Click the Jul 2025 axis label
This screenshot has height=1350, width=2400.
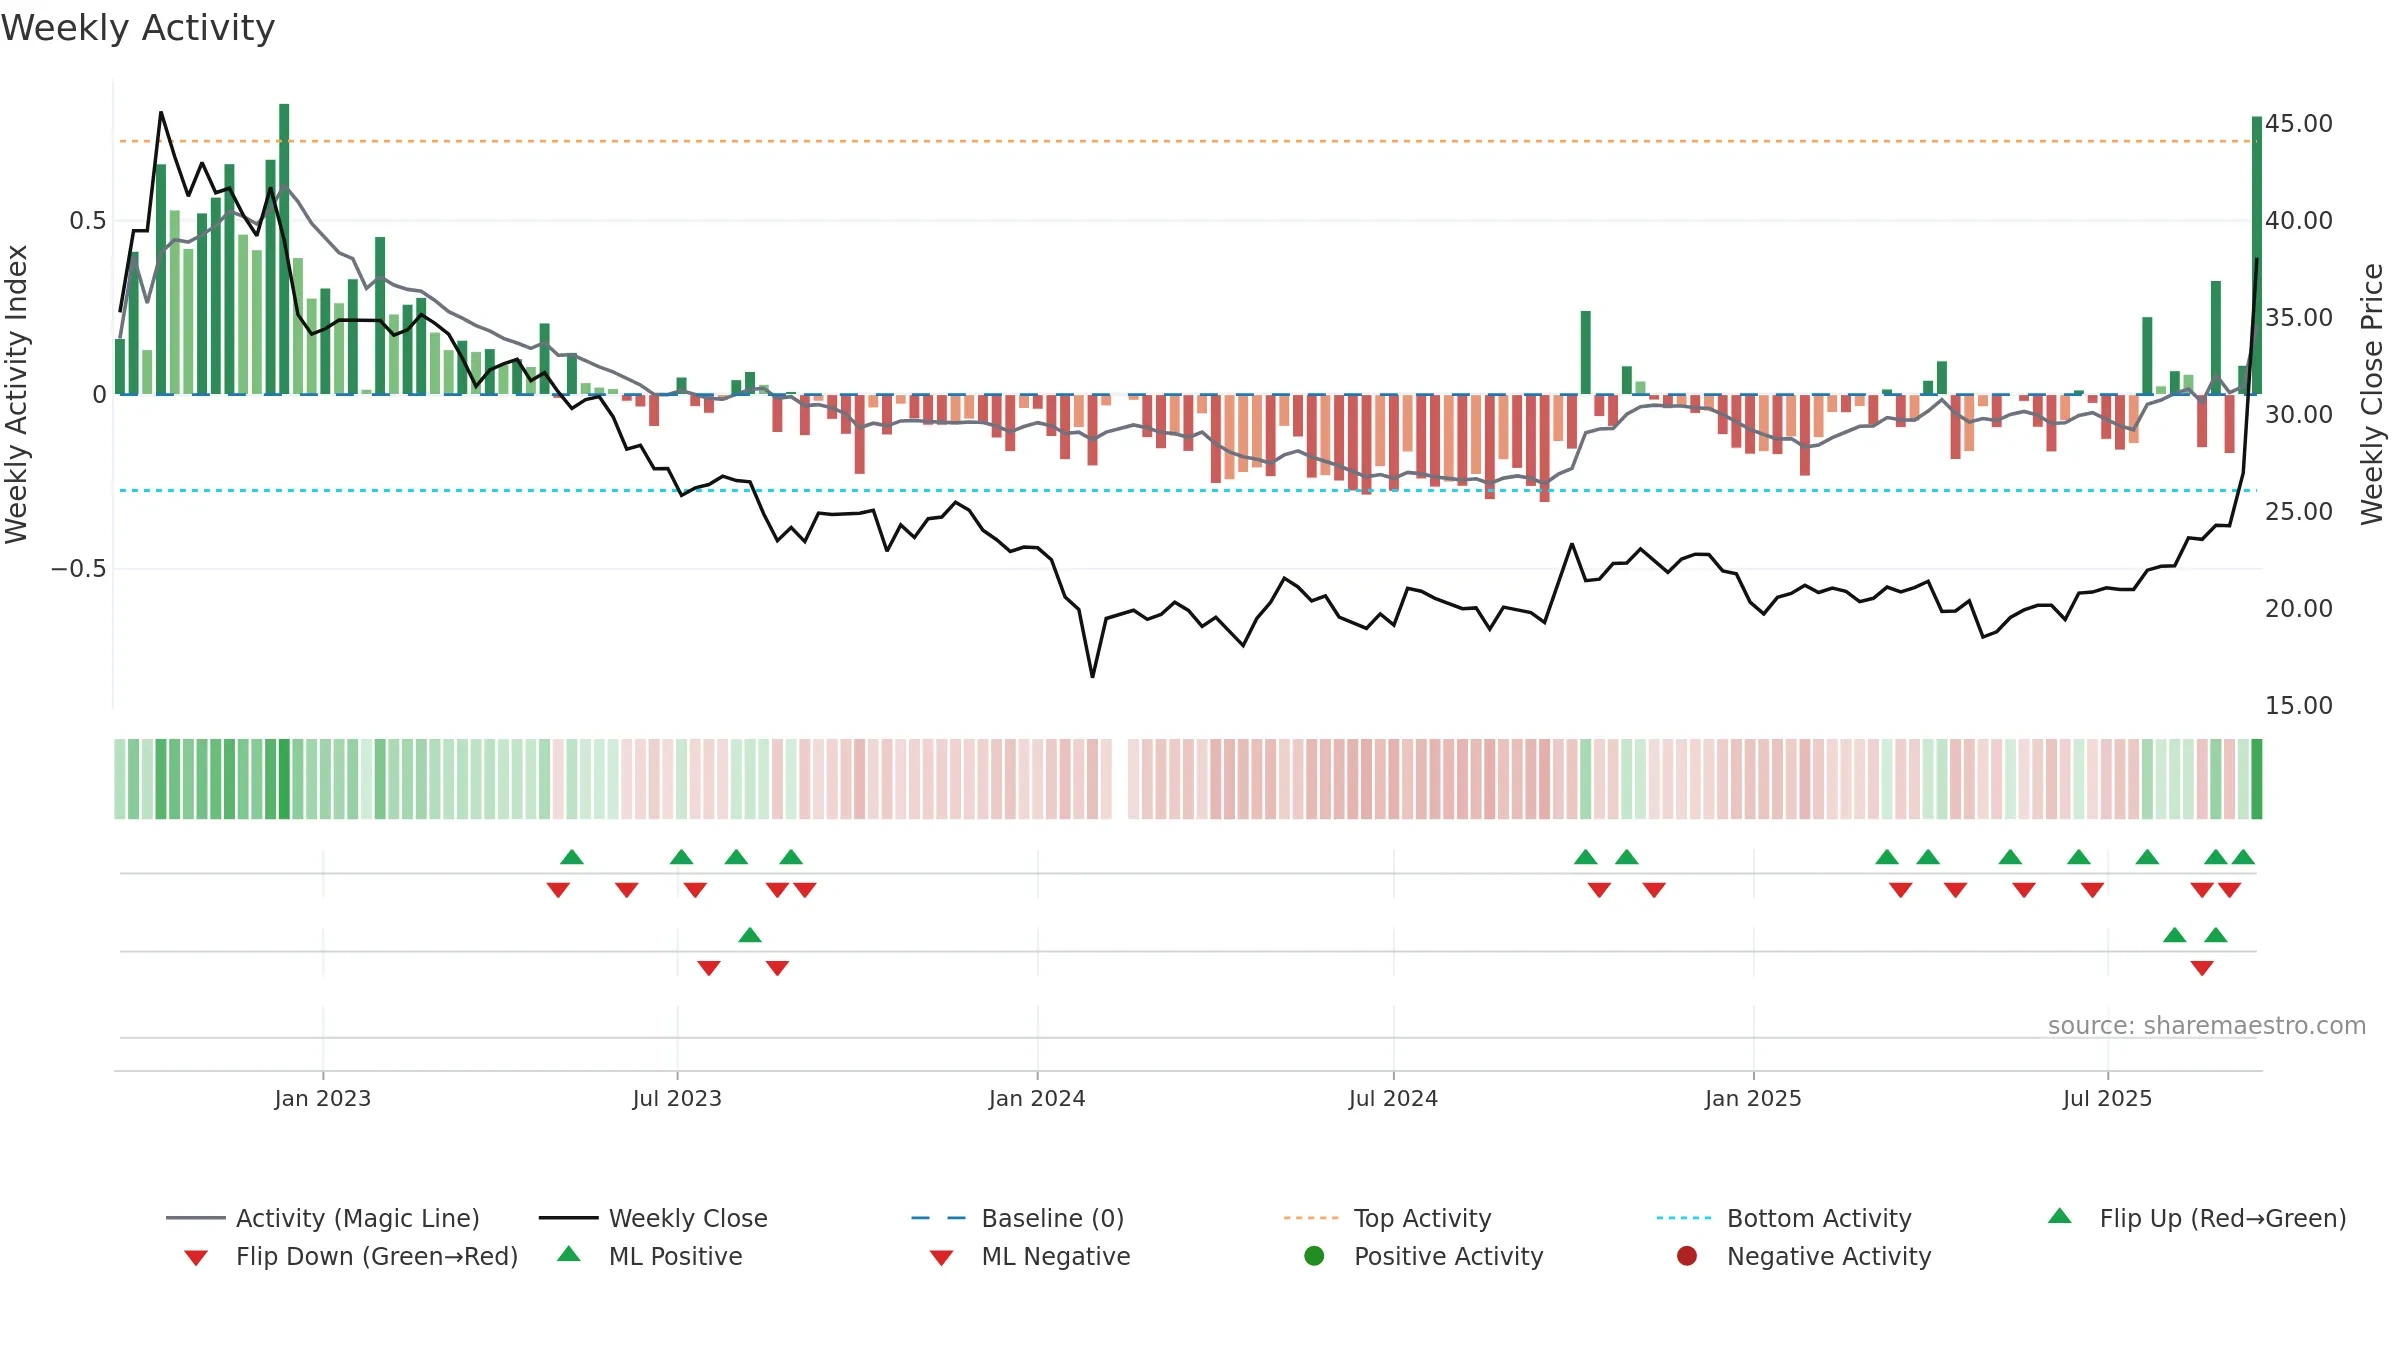[x=2107, y=1098]
